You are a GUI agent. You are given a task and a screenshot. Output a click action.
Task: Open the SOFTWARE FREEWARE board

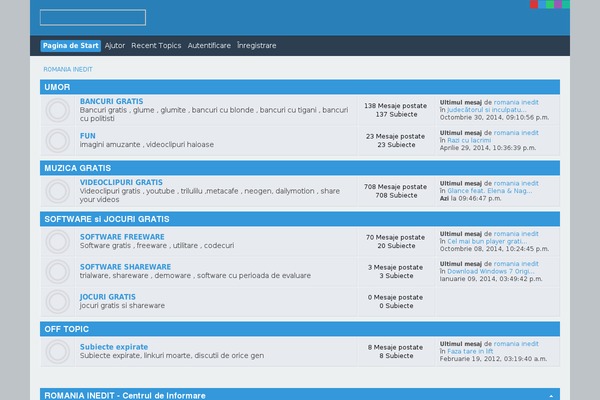(x=122, y=237)
